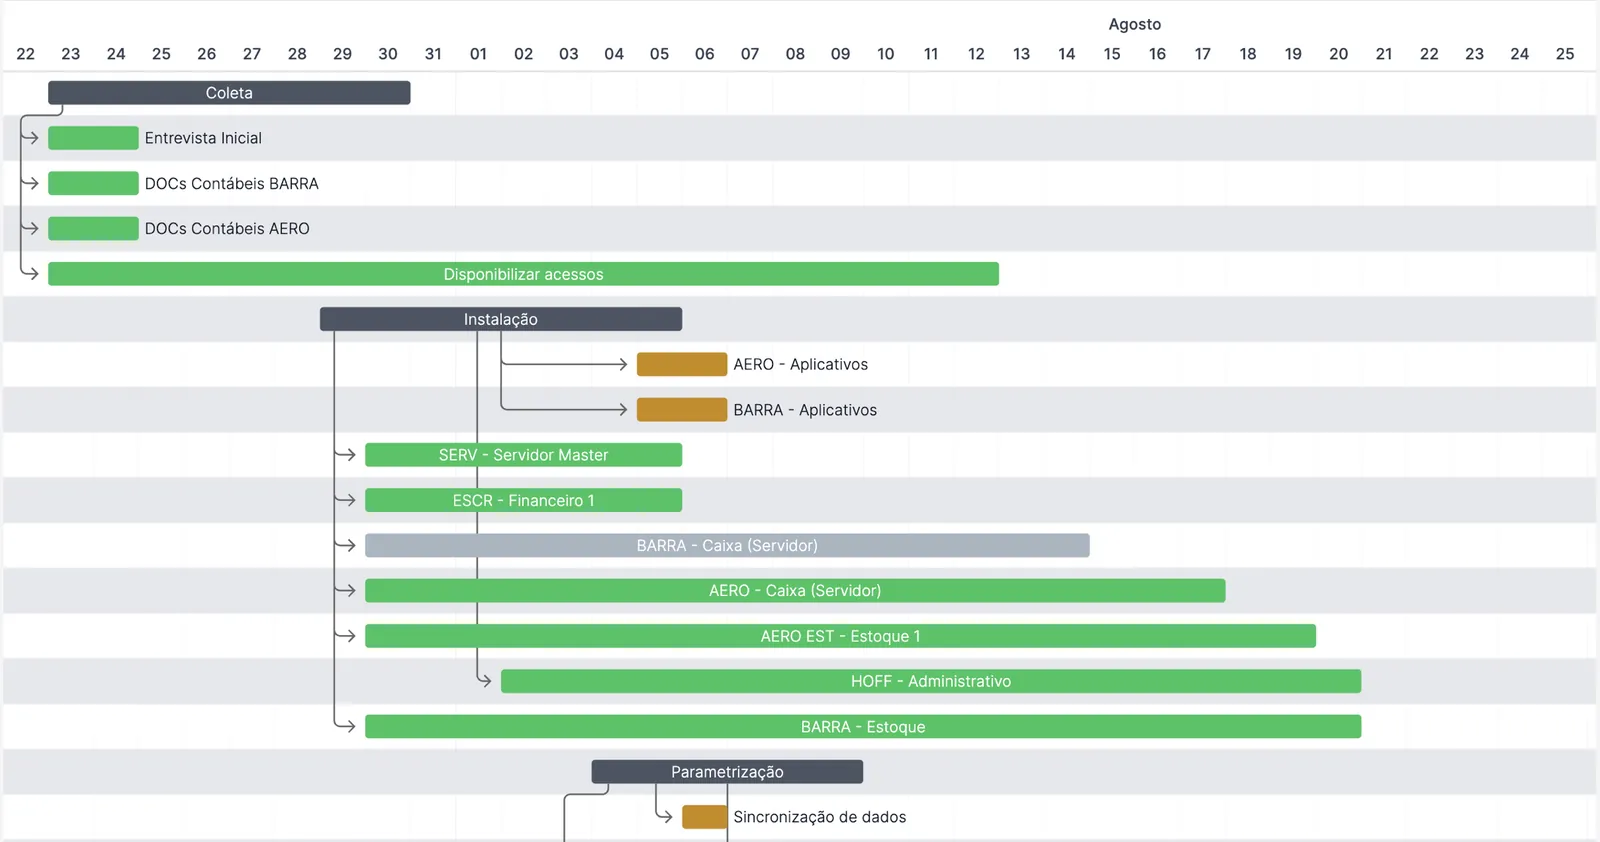This screenshot has width=1600, height=842.
Task: Click the arrow pointing to BARRA - Aplicativos
Action: [565, 409]
